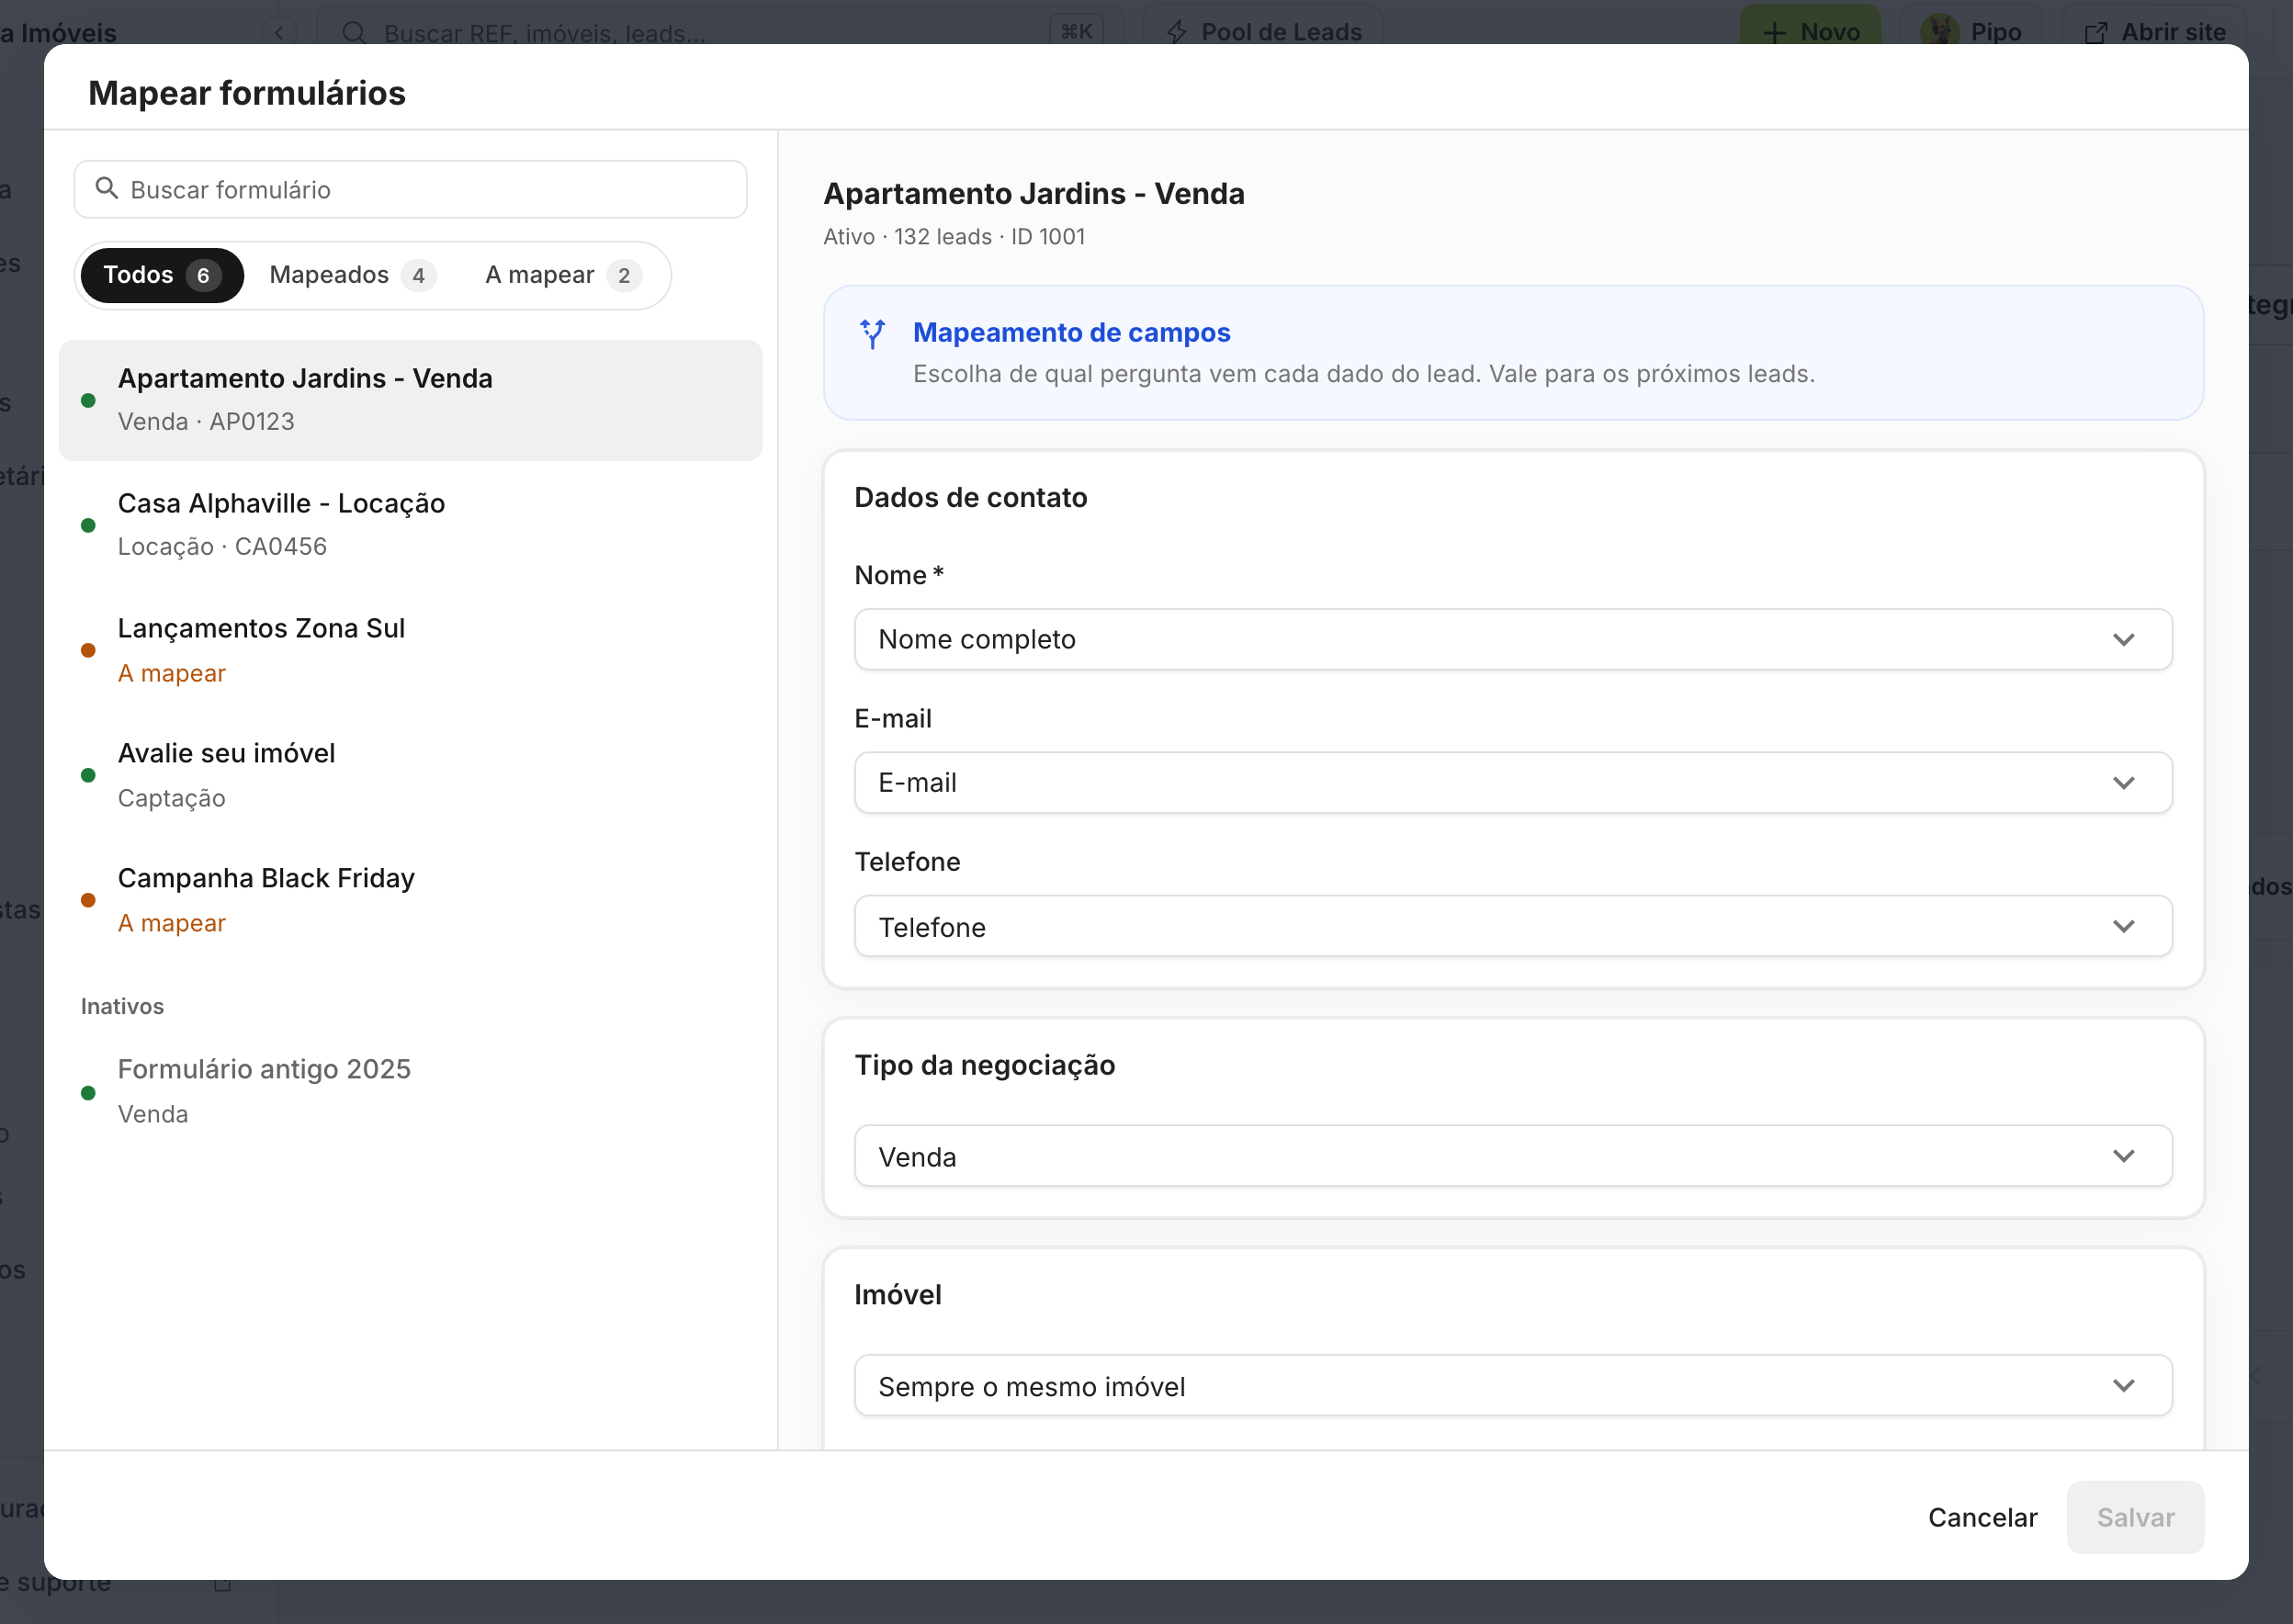Click the Pipo avatar in top bar
The width and height of the screenshot is (2293, 1624).
[x=1938, y=30]
